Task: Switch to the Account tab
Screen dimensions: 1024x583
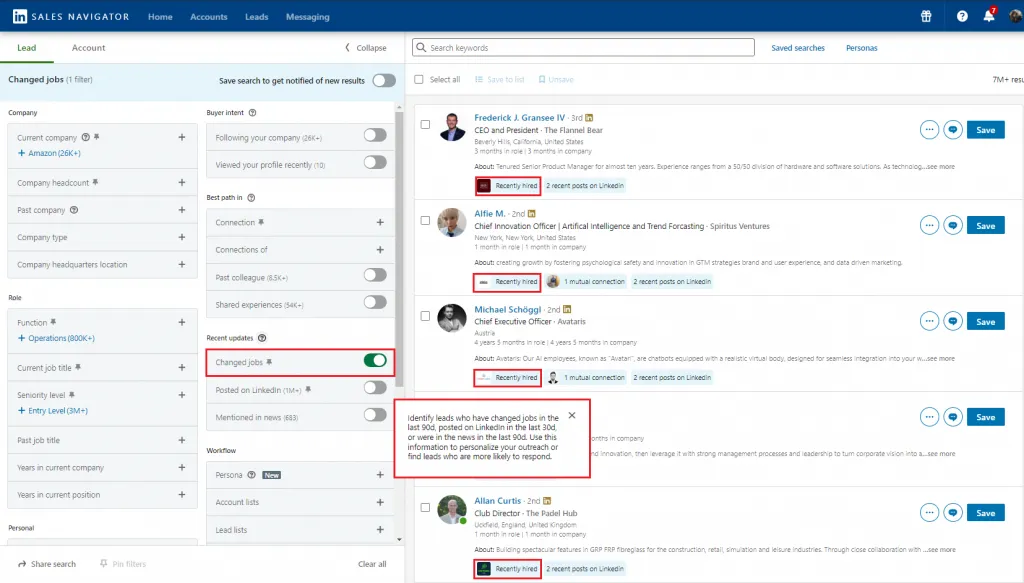Action: (88, 48)
